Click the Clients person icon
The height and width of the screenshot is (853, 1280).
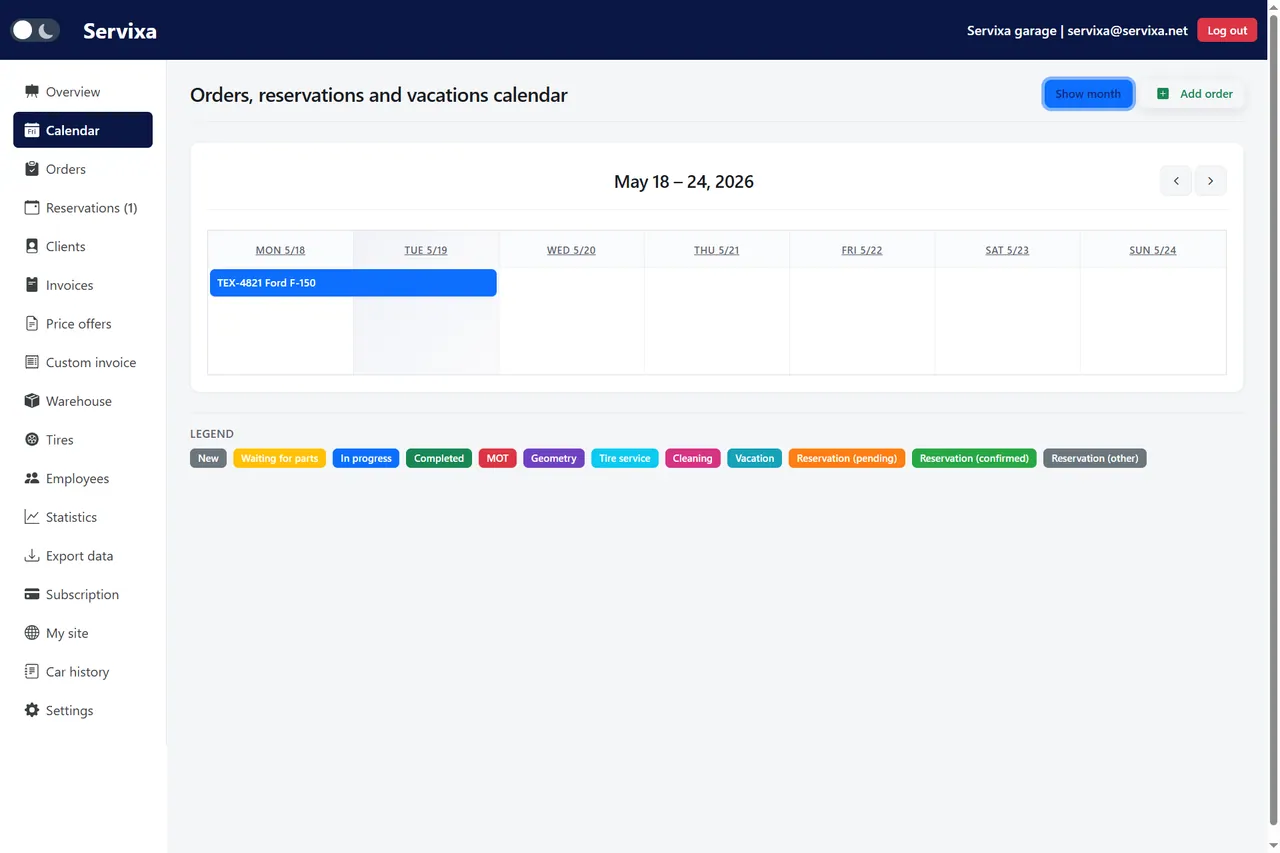(x=32, y=246)
